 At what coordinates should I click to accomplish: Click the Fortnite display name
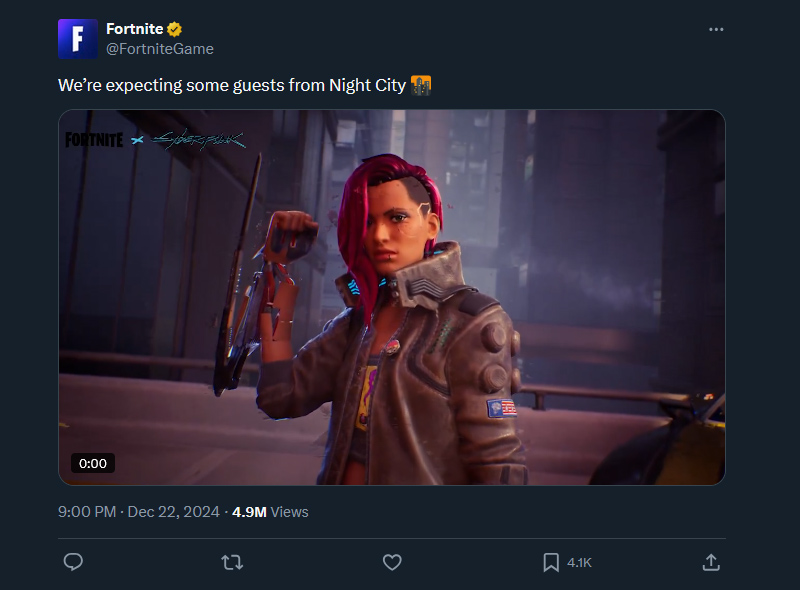(134, 29)
